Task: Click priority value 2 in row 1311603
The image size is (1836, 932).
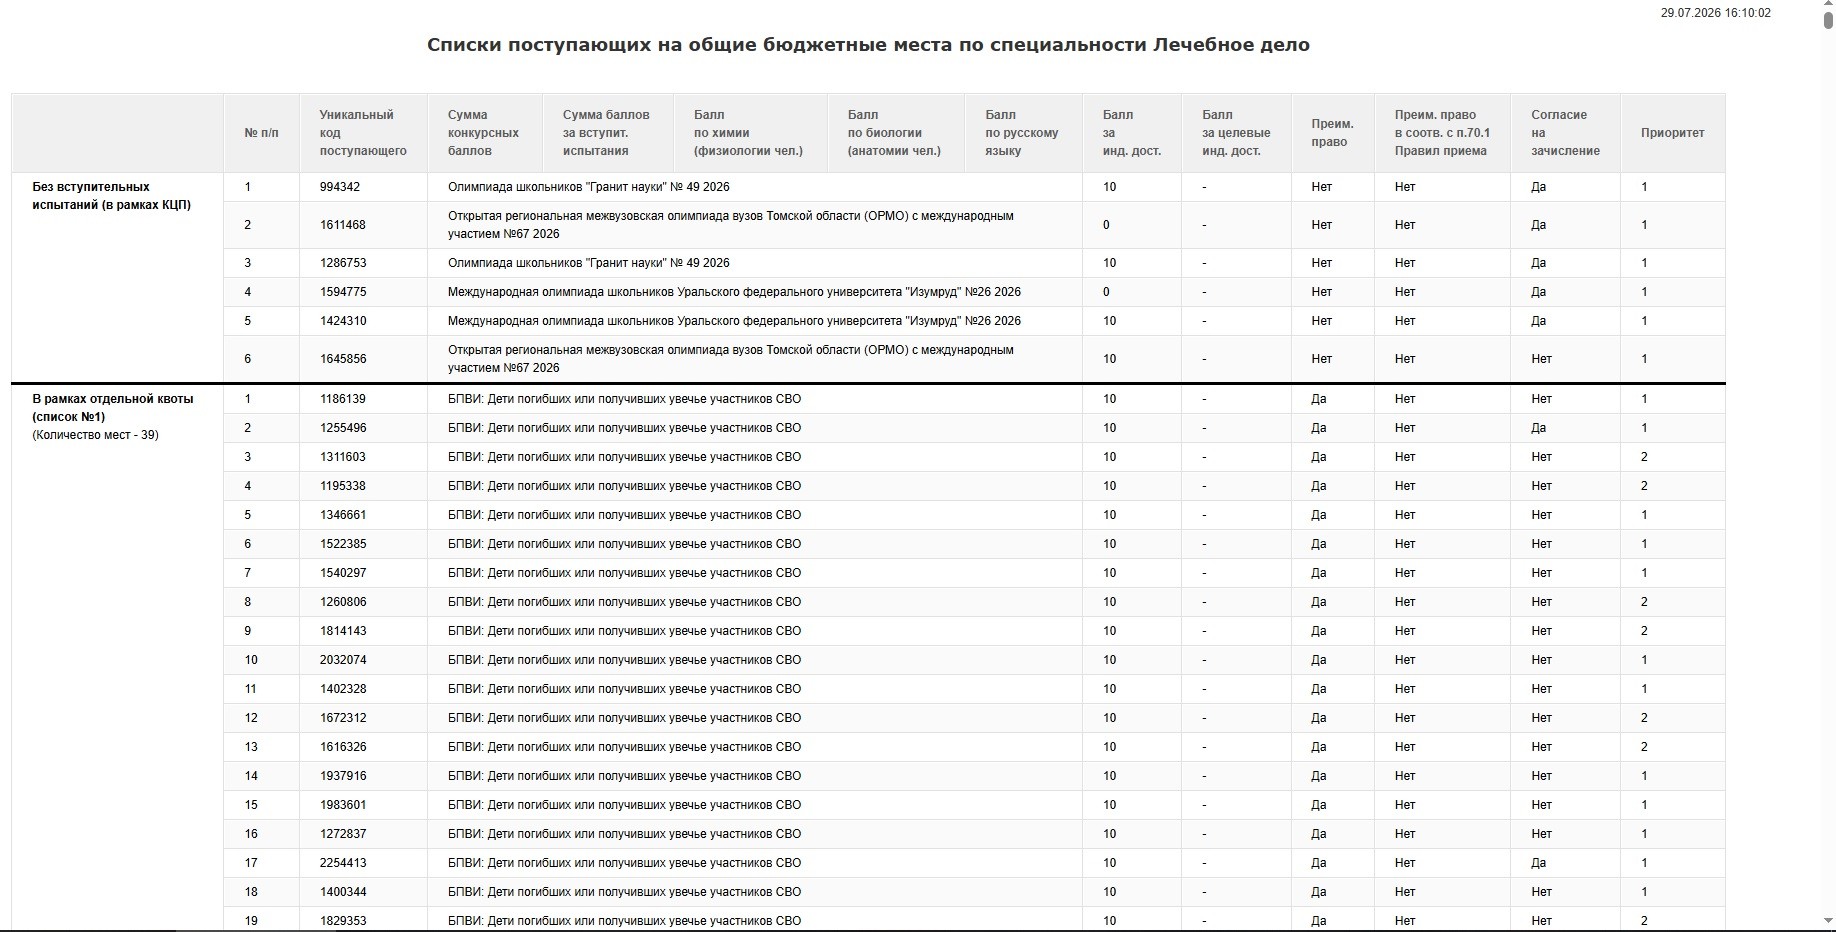Action: (1644, 457)
